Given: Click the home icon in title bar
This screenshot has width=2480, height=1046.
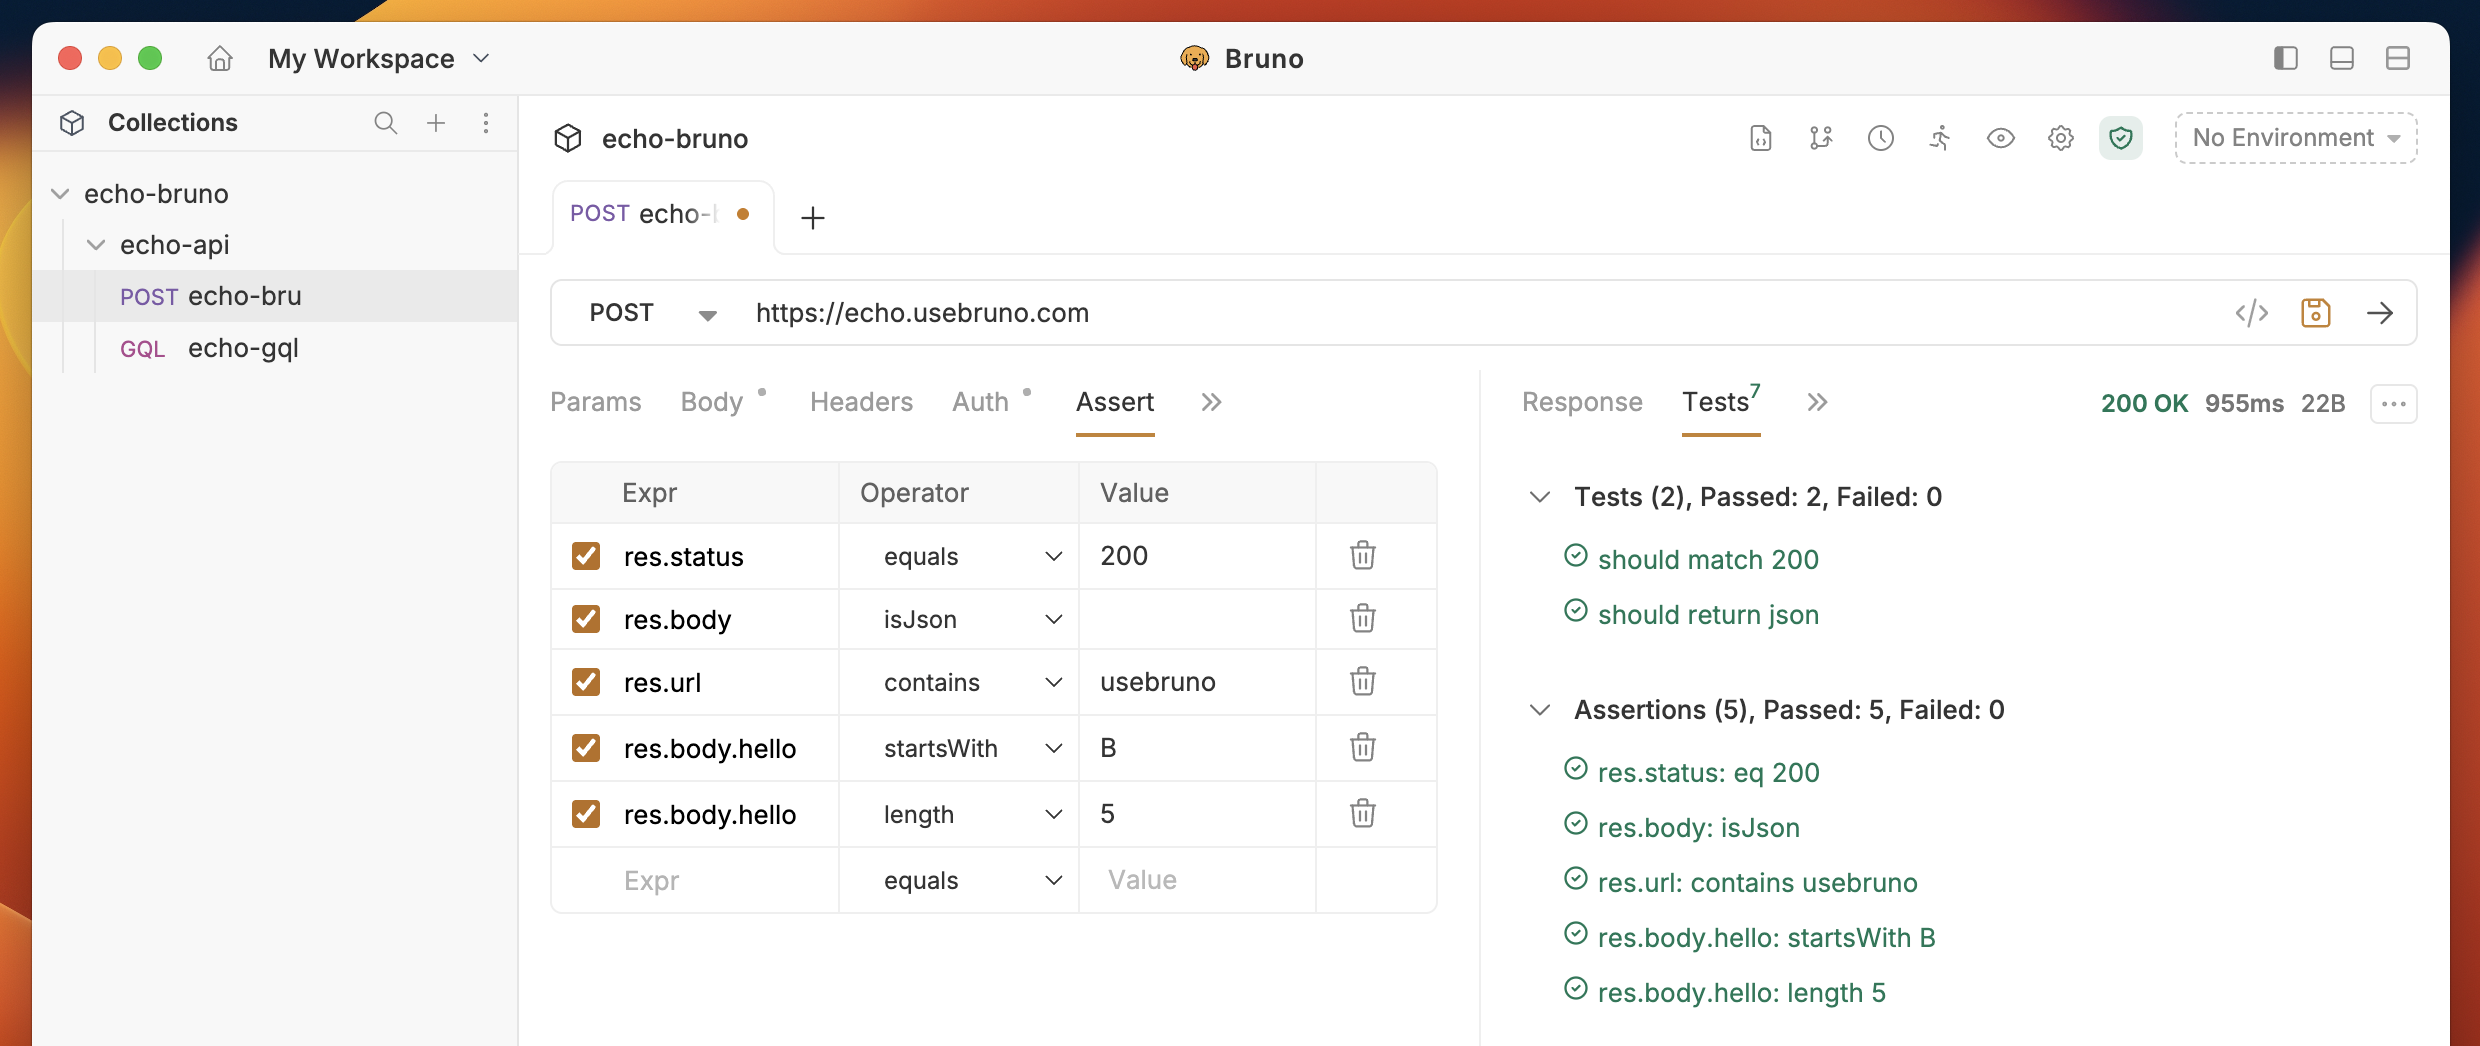Looking at the screenshot, I should tap(220, 59).
